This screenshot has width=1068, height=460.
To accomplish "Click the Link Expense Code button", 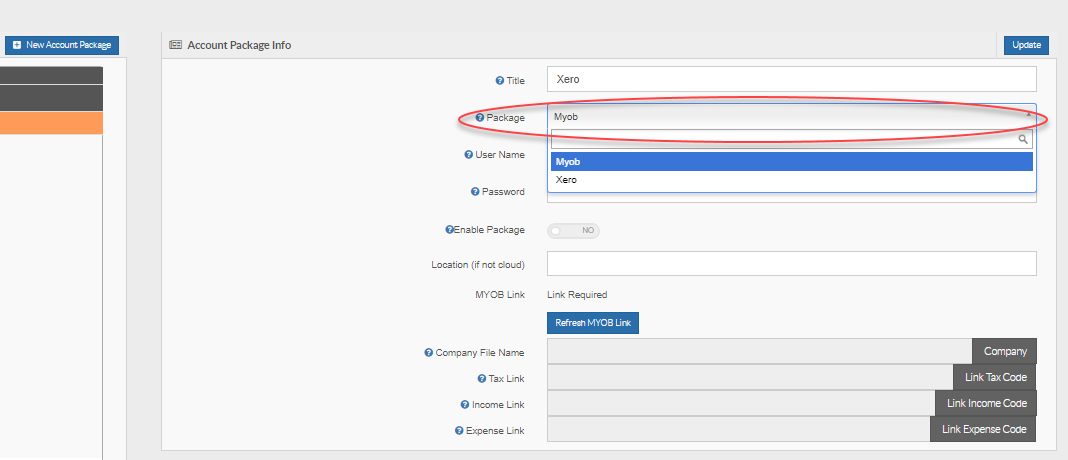I will 984,429.
